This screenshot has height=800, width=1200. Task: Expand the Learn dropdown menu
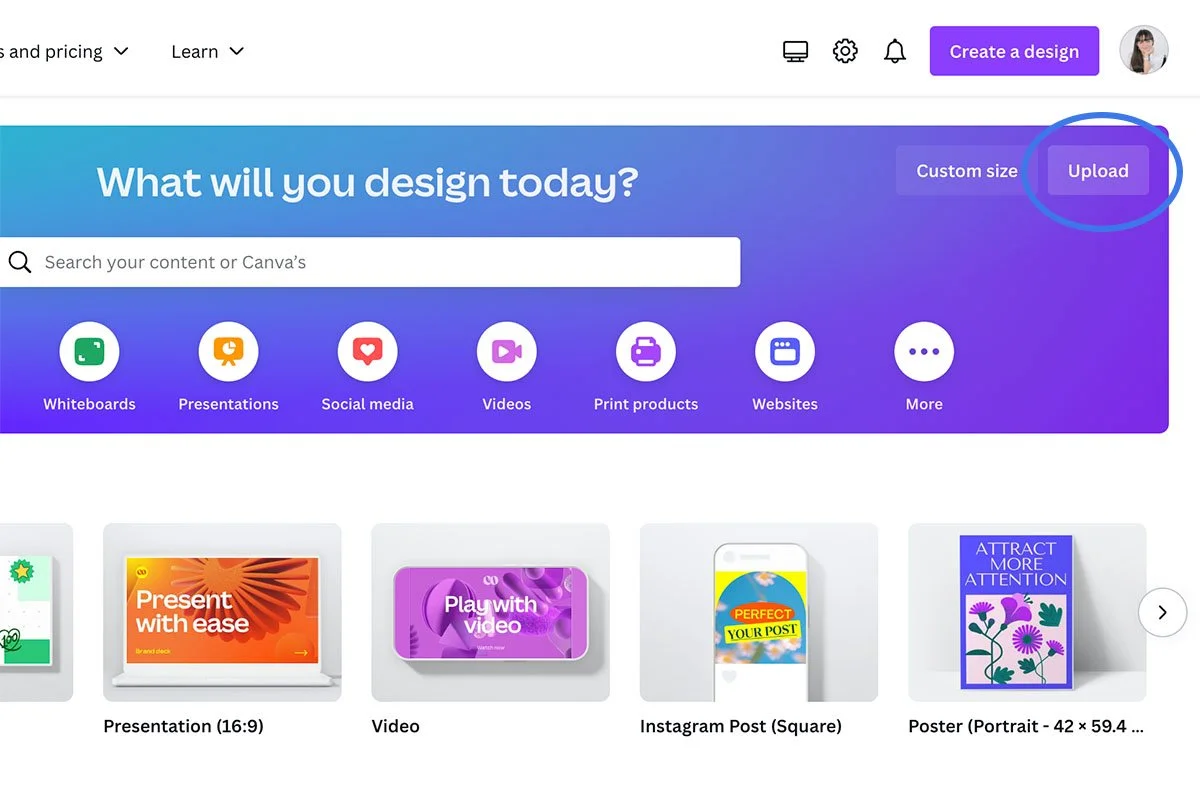pos(207,51)
